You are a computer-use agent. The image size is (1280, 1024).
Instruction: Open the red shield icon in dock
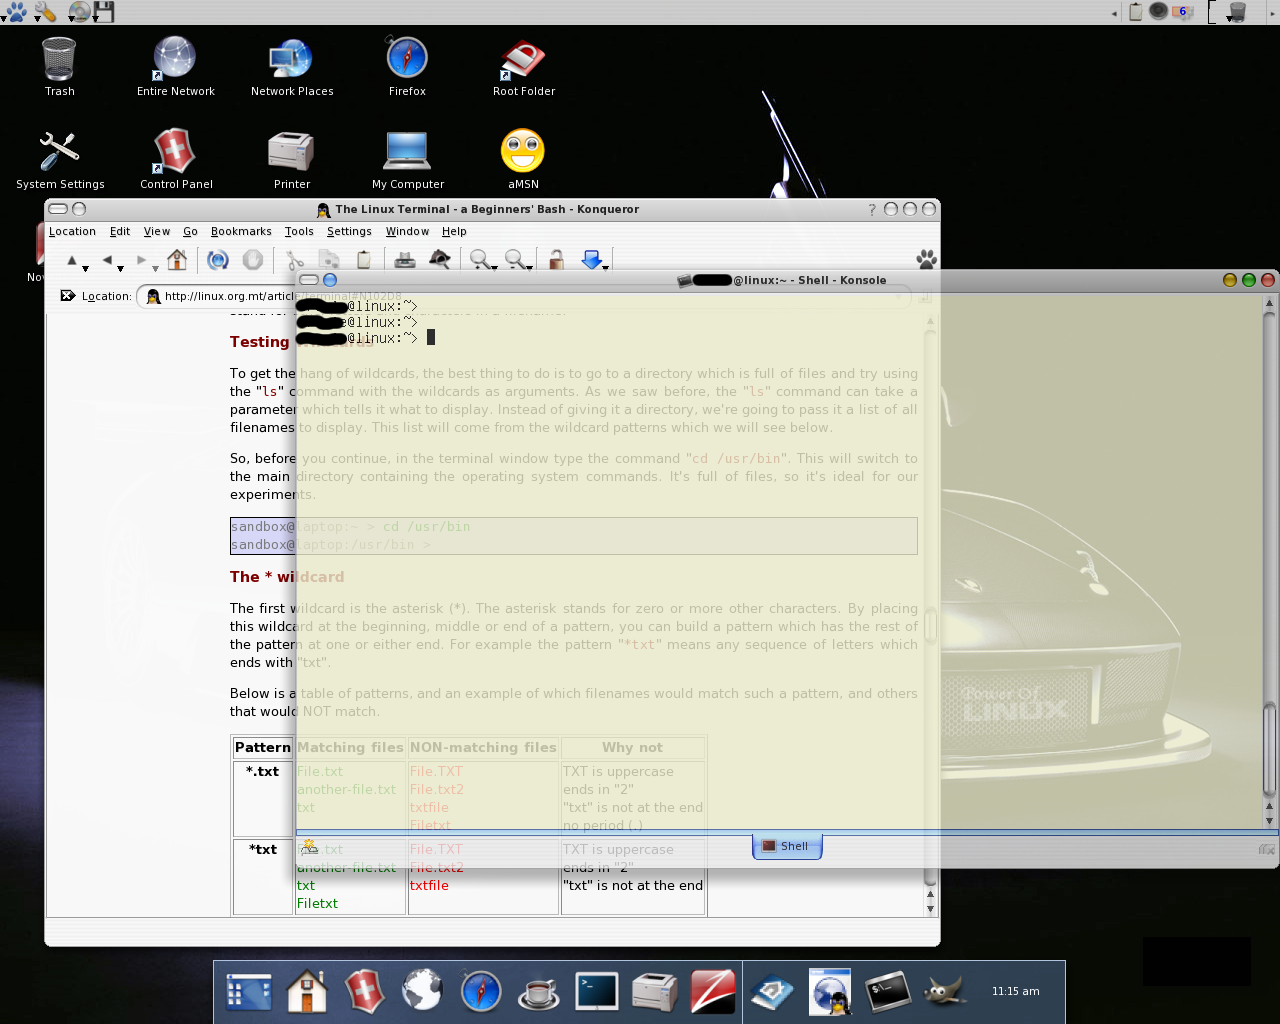pyautogui.click(x=364, y=992)
